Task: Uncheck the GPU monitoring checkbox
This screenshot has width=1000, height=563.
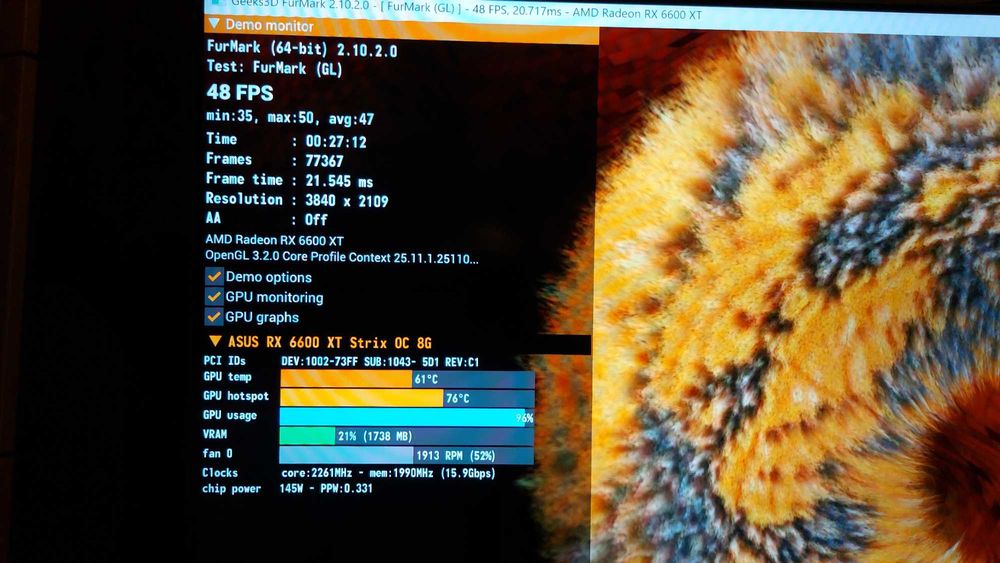Action: (214, 296)
